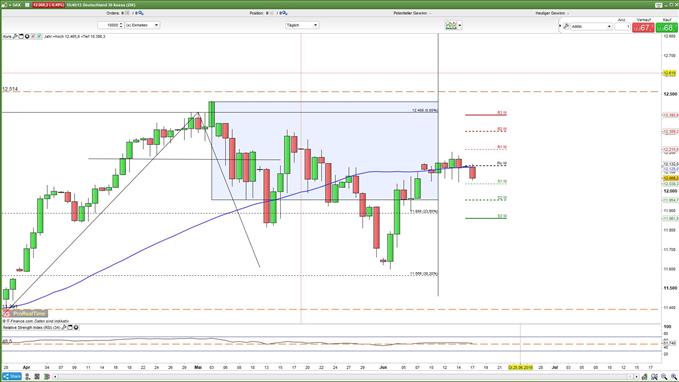The height and width of the screenshot is (382, 679).
Task: Click the red Verkauf sell button
Action: 643,28
